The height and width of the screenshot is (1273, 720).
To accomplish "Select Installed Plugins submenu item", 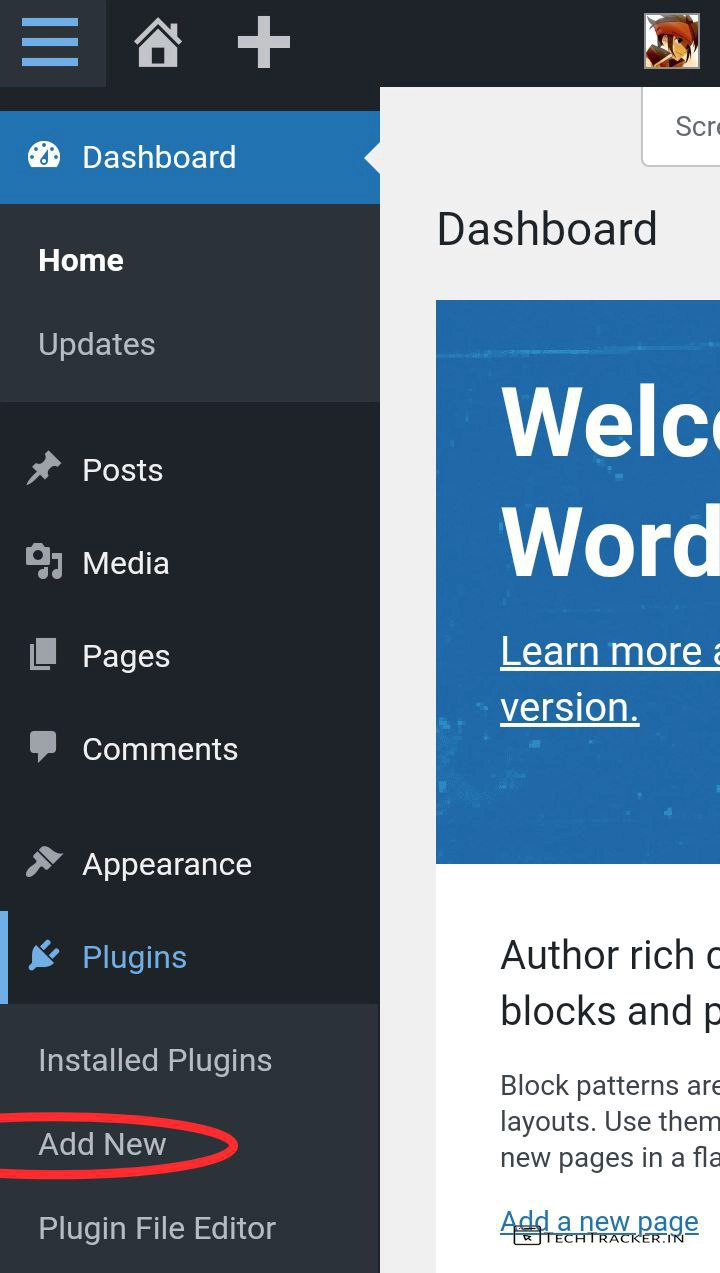I will [x=155, y=1060].
